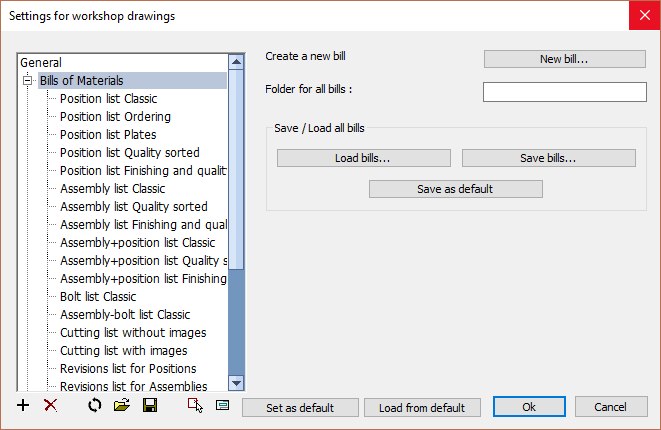
Task: Click the New bill... button
Action: (x=564, y=59)
